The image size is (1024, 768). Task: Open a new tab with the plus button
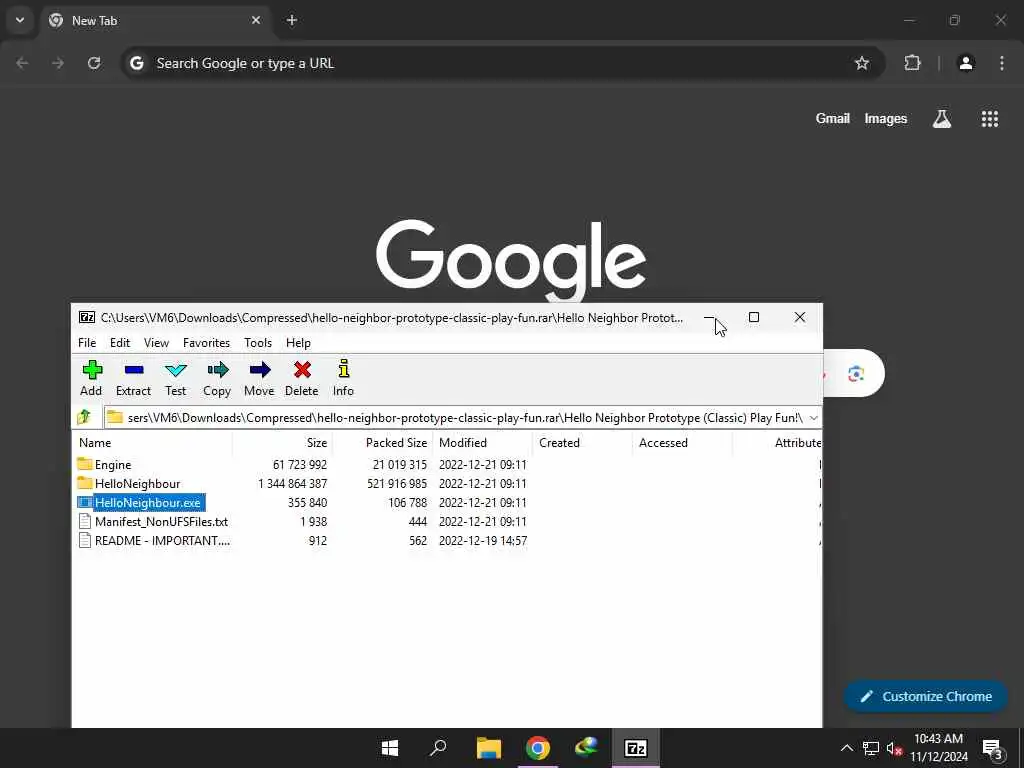pyautogui.click(x=292, y=20)
